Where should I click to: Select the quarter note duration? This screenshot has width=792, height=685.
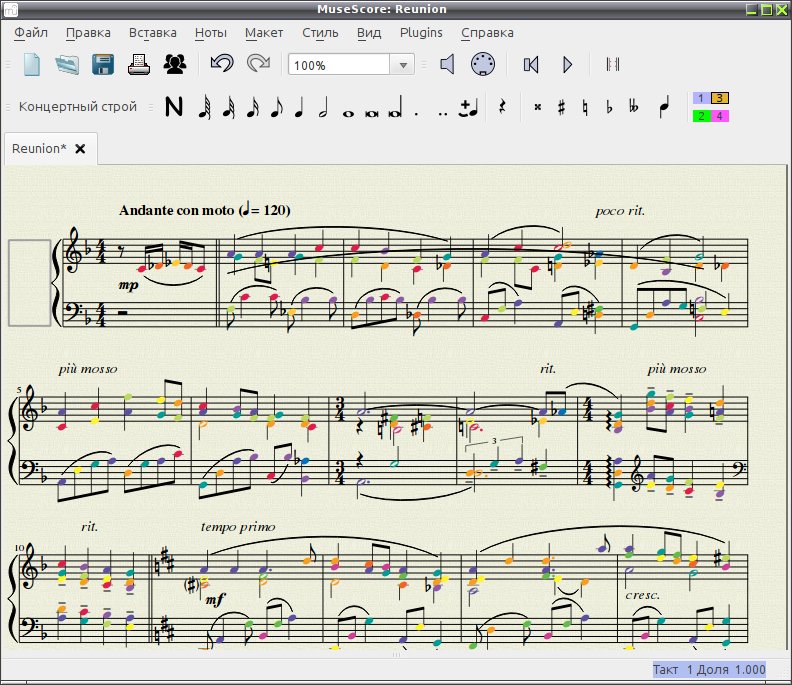click(300, 107)
